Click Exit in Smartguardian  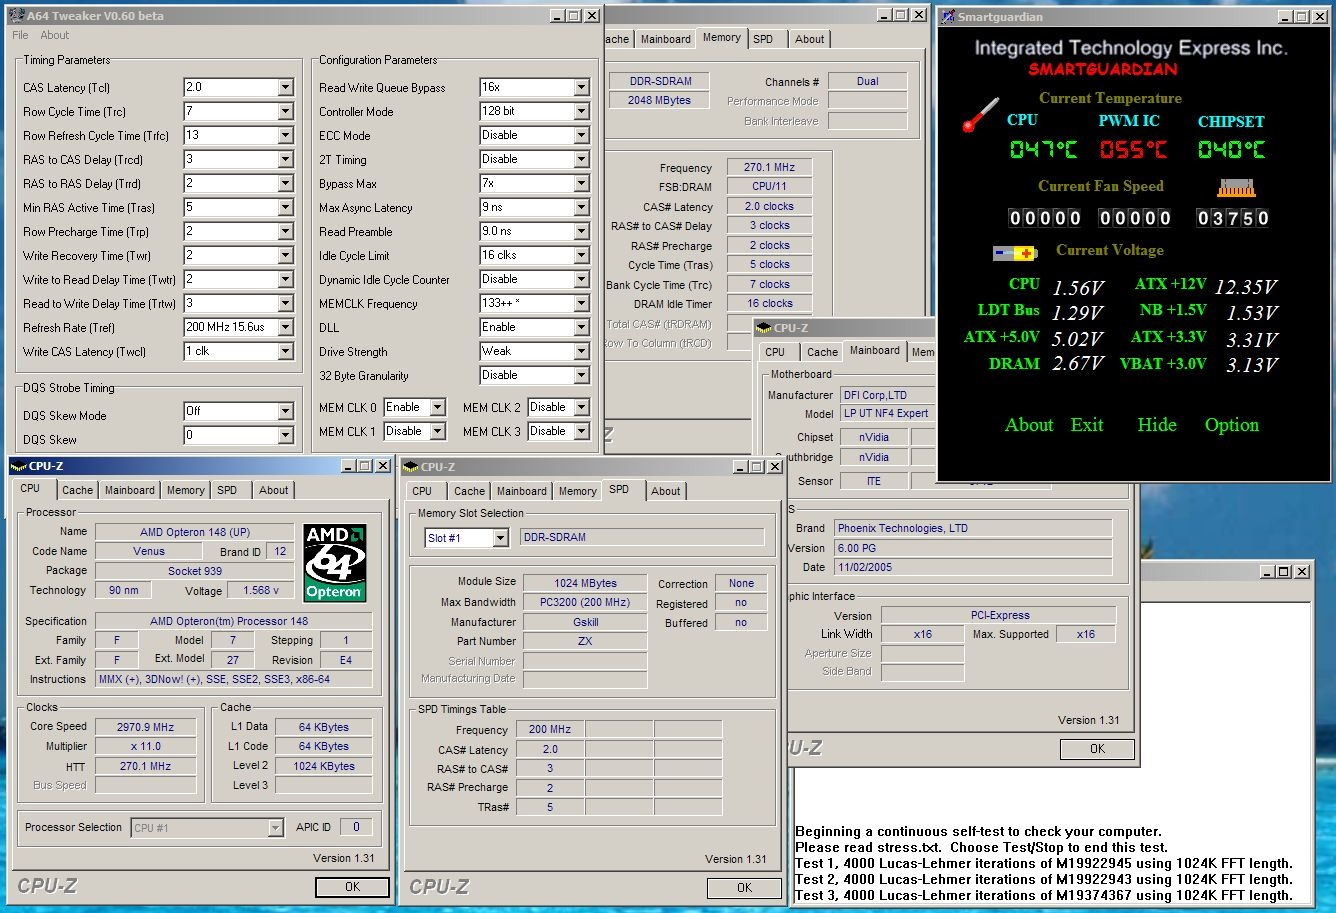[1087, 425]
